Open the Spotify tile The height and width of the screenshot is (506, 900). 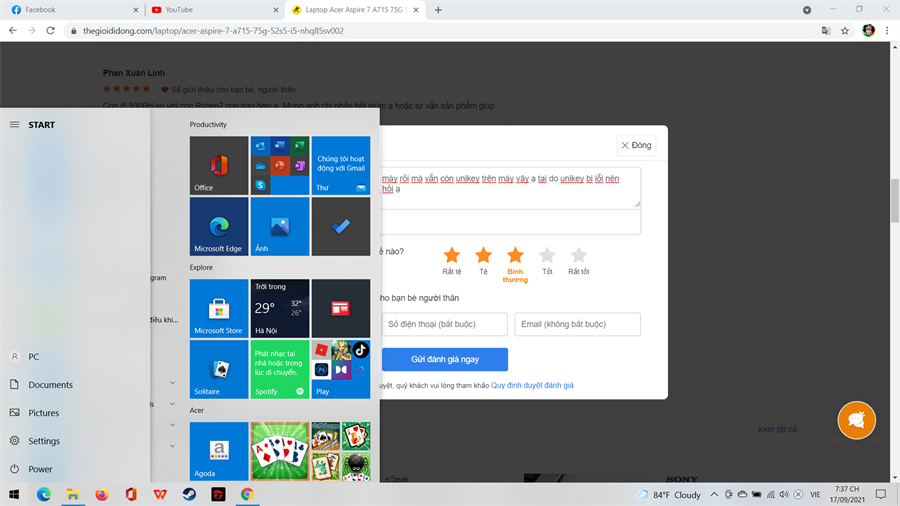(x=280, y=369)
